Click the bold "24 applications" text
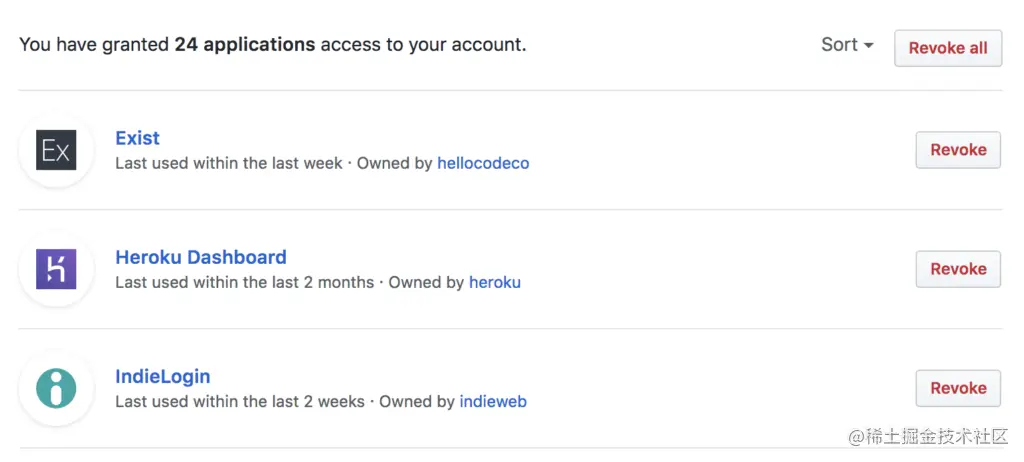 click(245, 45)
